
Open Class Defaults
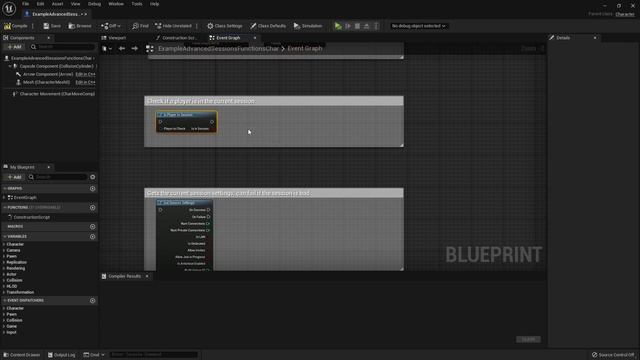(x=268, y=26)
